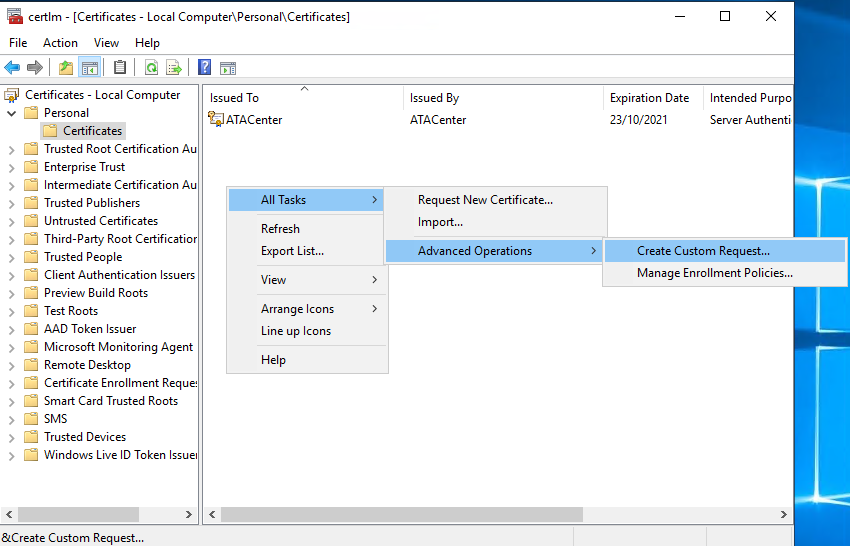Collapse the Personal folder tree node
The image size is (850, 546).
pyautogui.click(x=11, y=113)
